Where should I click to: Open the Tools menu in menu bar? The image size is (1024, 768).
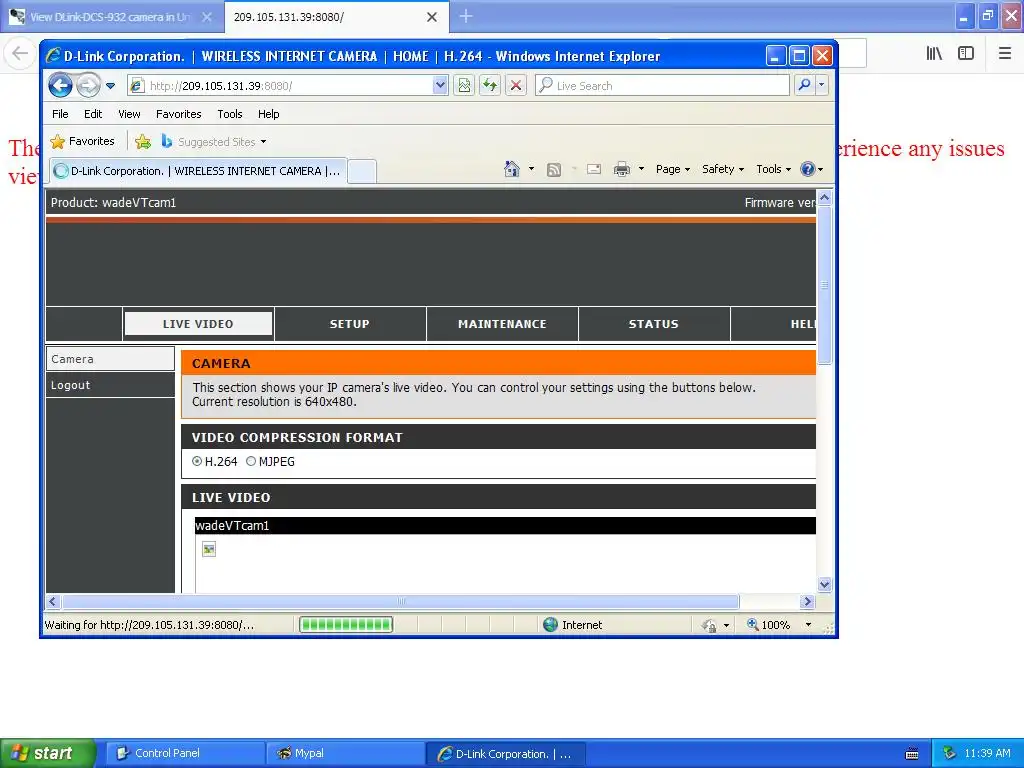(230, 114)
